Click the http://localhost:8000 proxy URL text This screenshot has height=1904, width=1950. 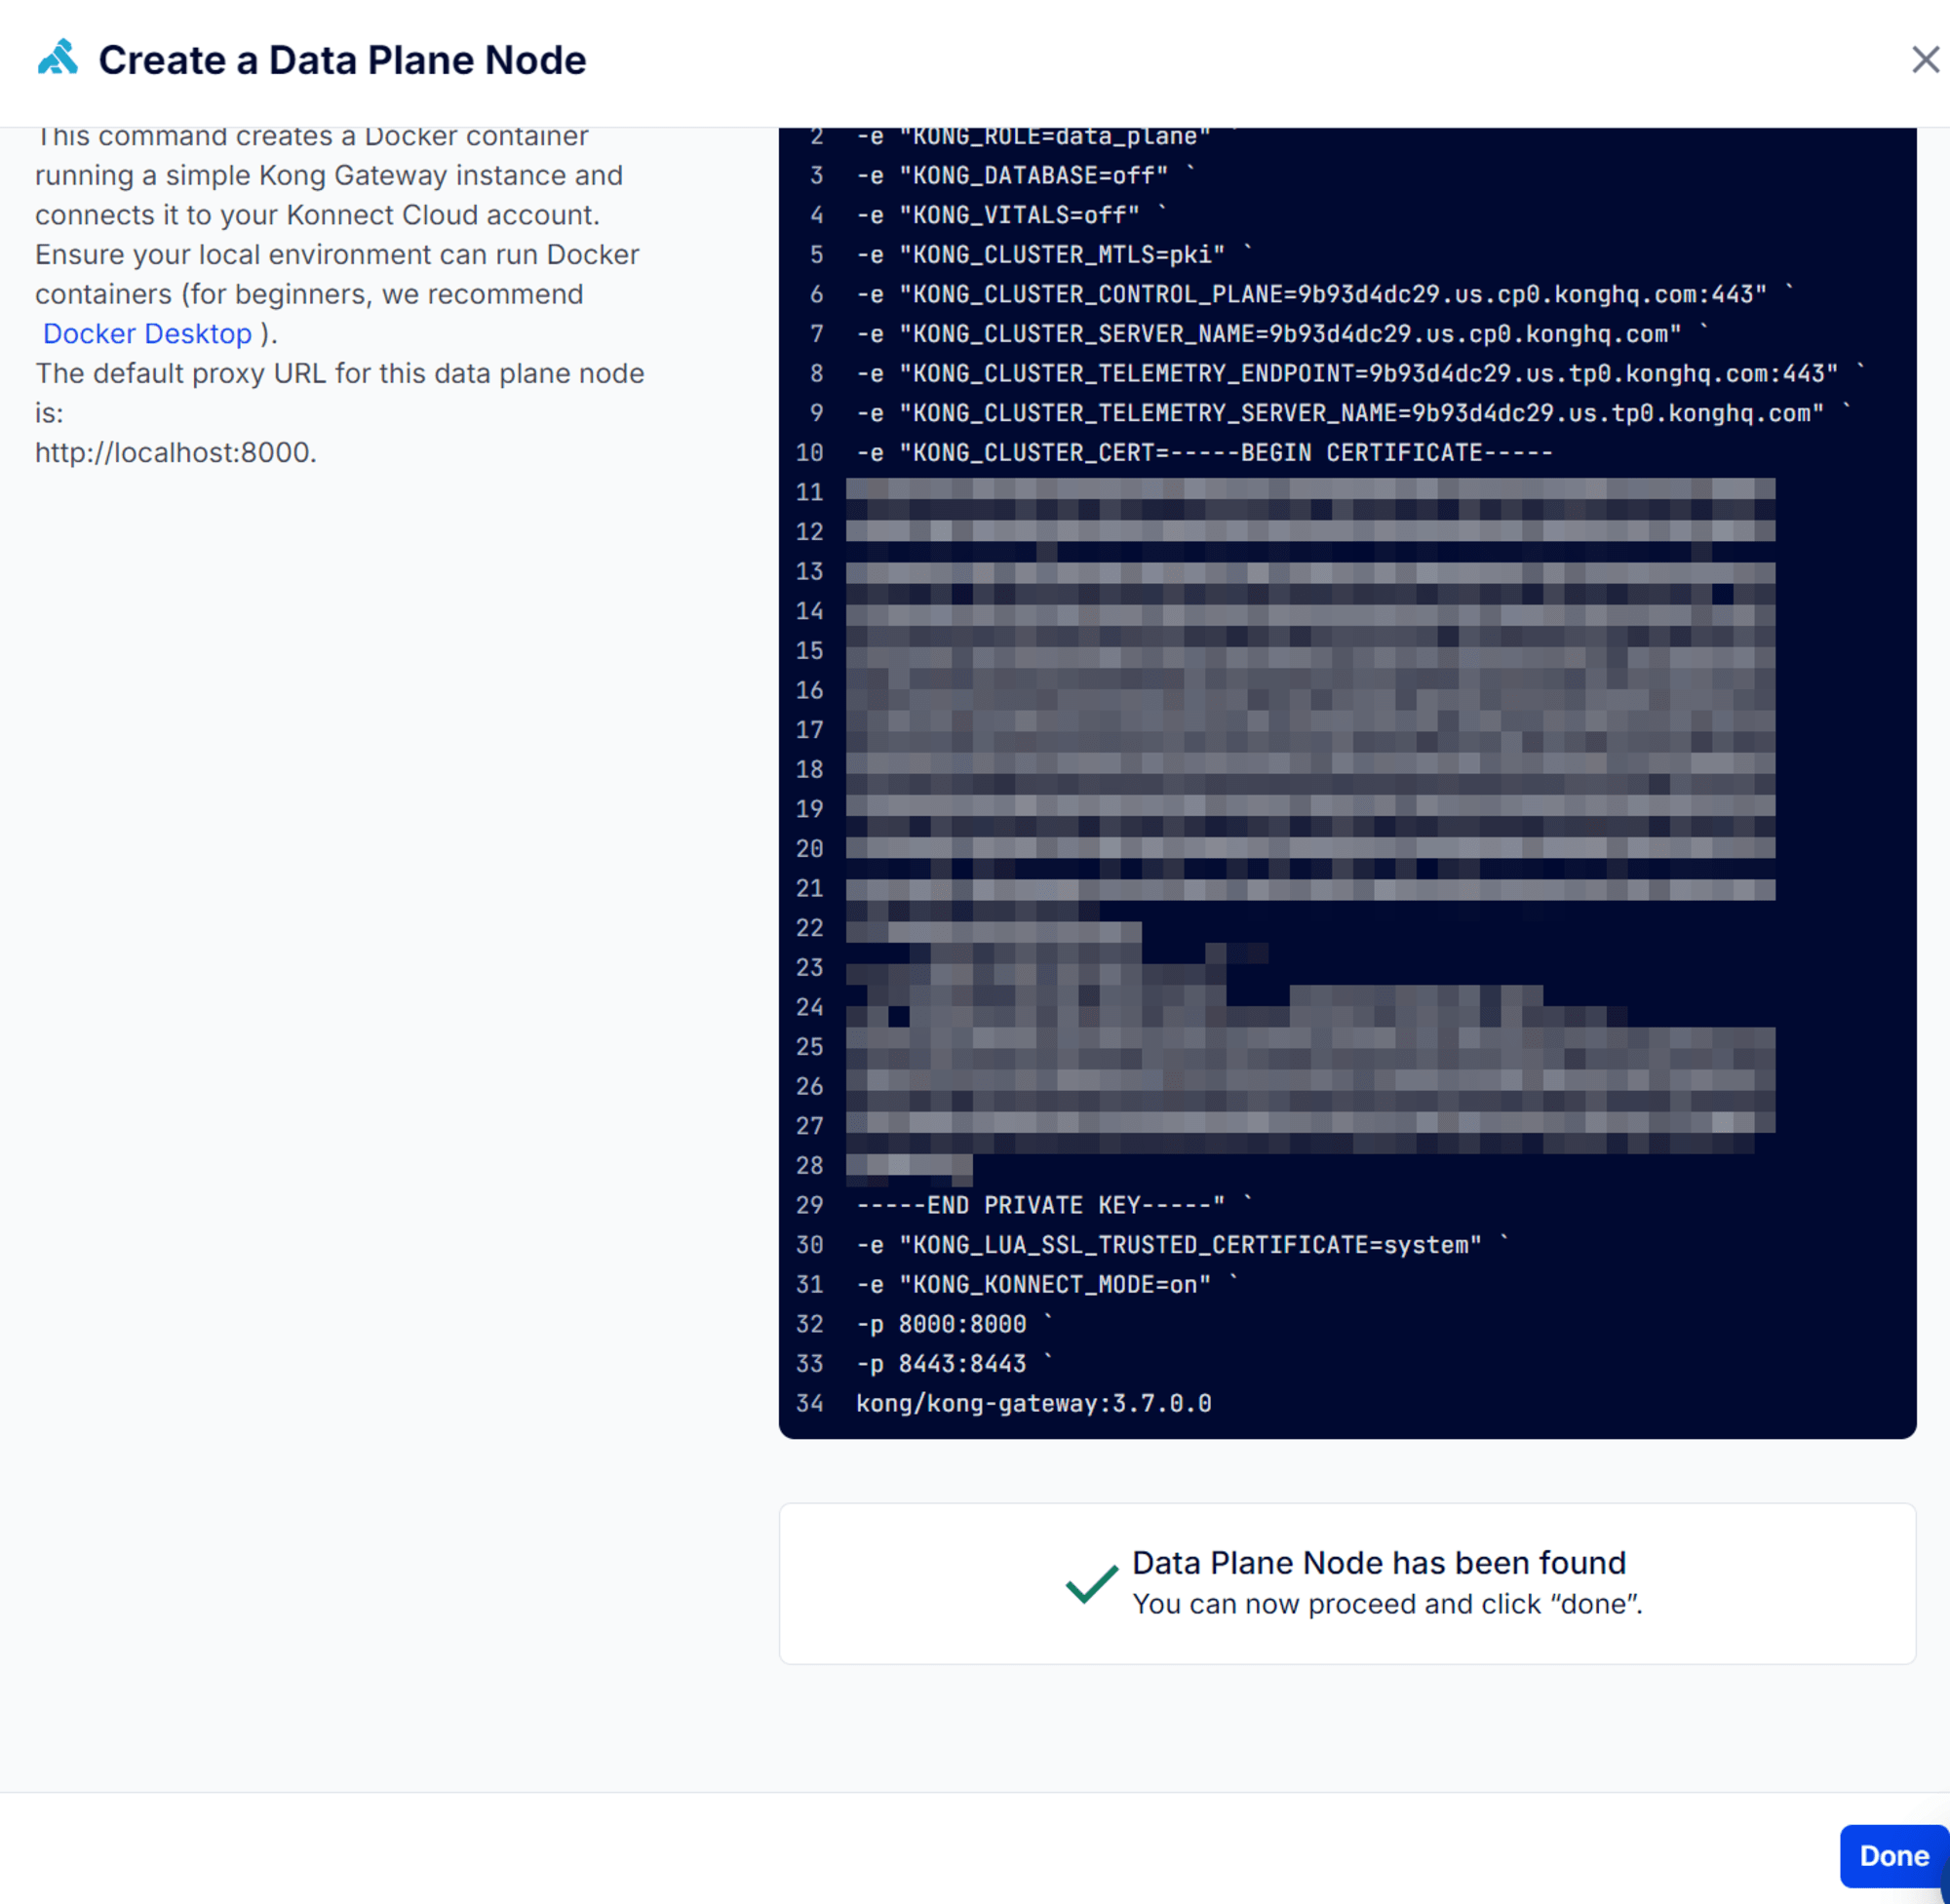(x=175, y=452)
